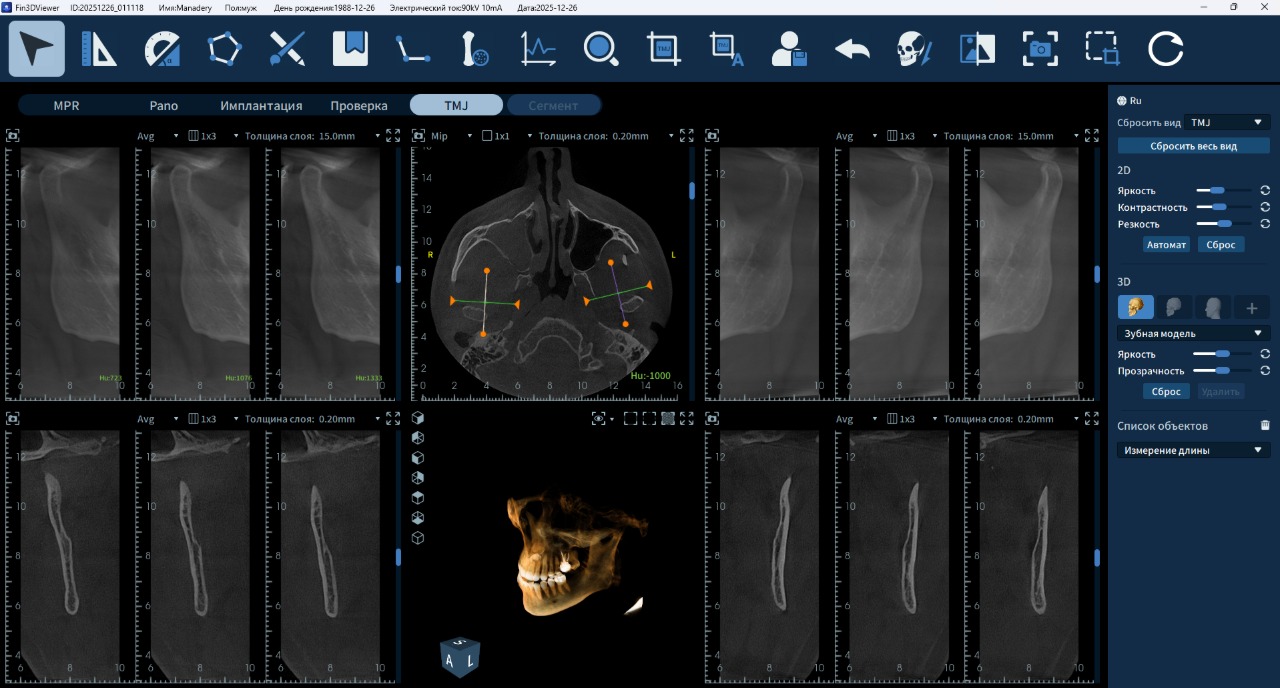
Task: Maximize the top-left 15.0mm TMJ view
Action: coord(393,136)
